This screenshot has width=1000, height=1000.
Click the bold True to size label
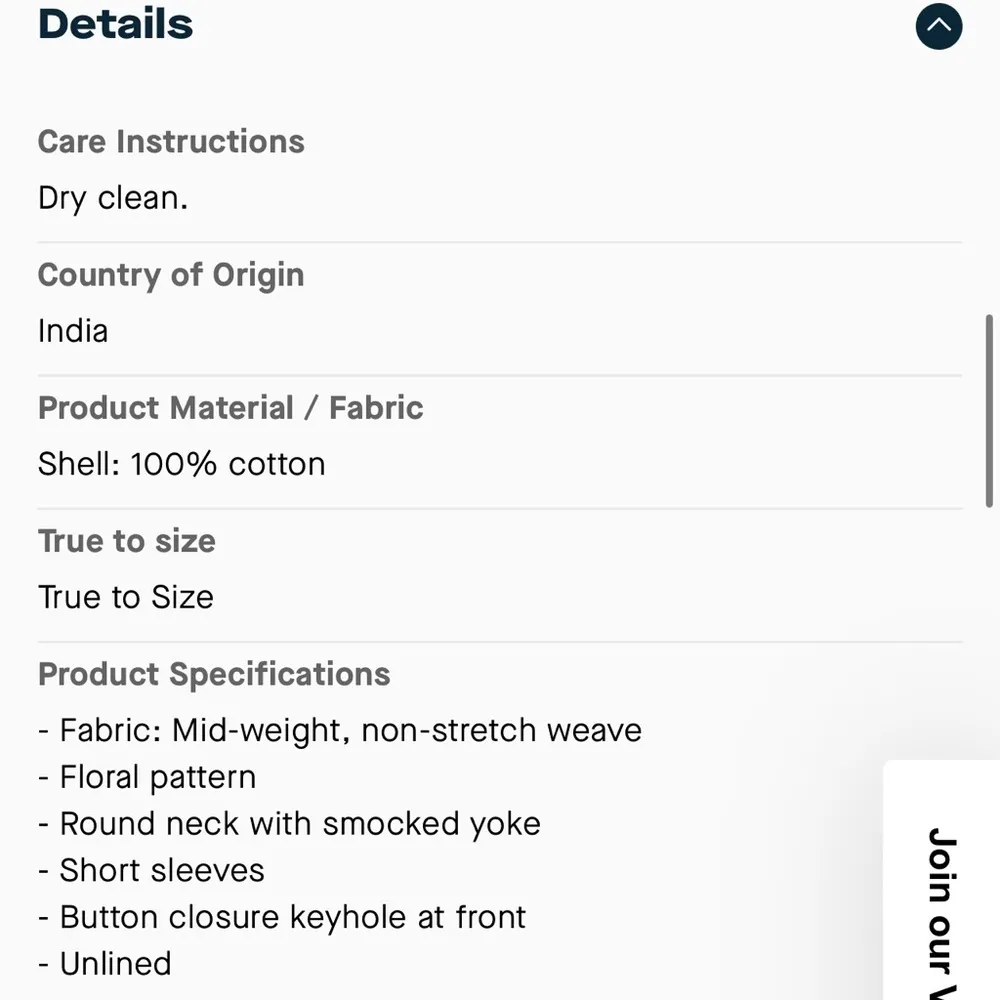click(127, 541)
